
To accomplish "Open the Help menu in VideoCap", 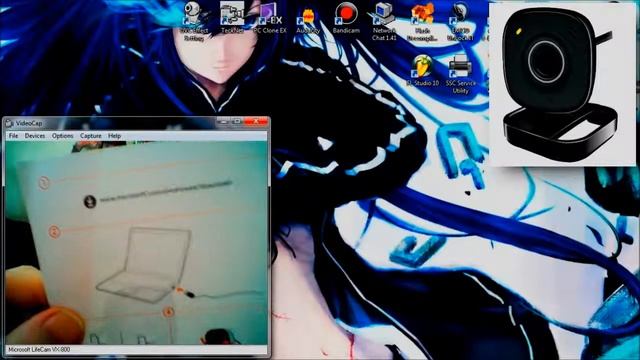I will (x=114, y=136).
